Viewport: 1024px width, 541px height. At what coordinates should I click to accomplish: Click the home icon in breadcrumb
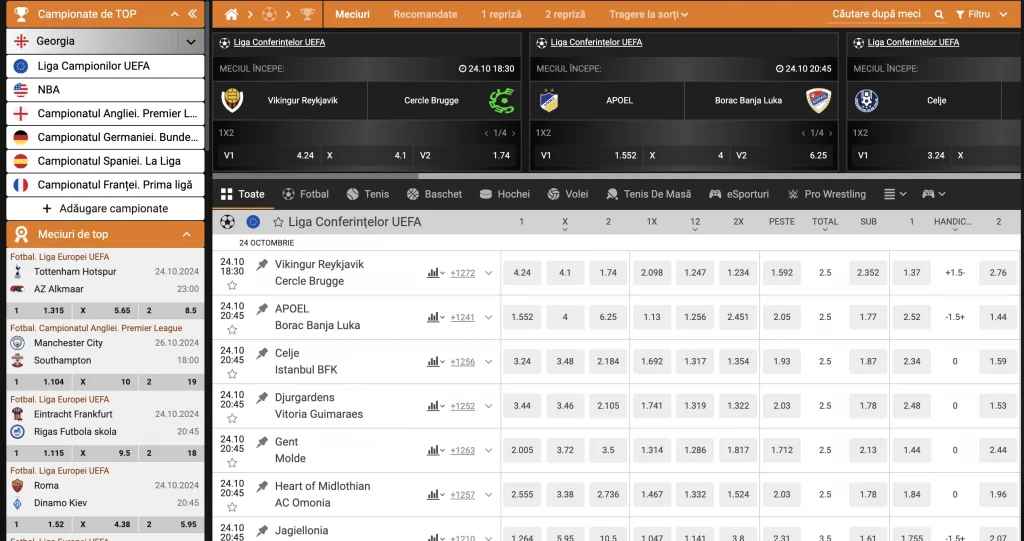click(232, 15)
